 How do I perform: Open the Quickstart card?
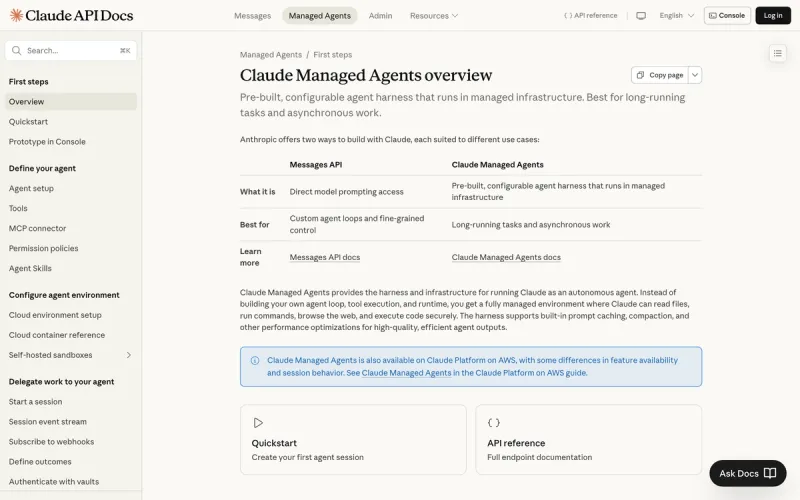[353, 439]
